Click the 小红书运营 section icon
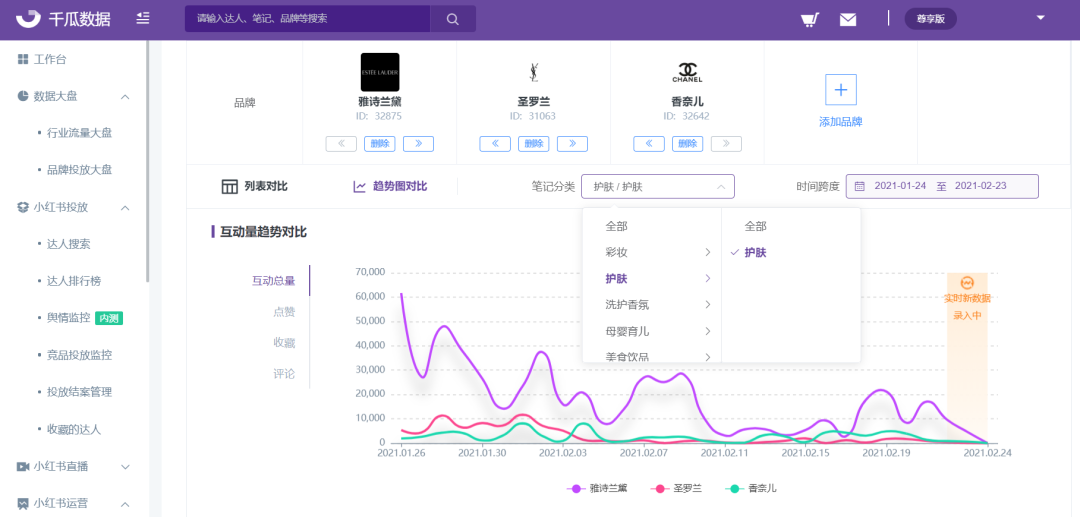Screen dimensions: 1080x517 [23, 503]
